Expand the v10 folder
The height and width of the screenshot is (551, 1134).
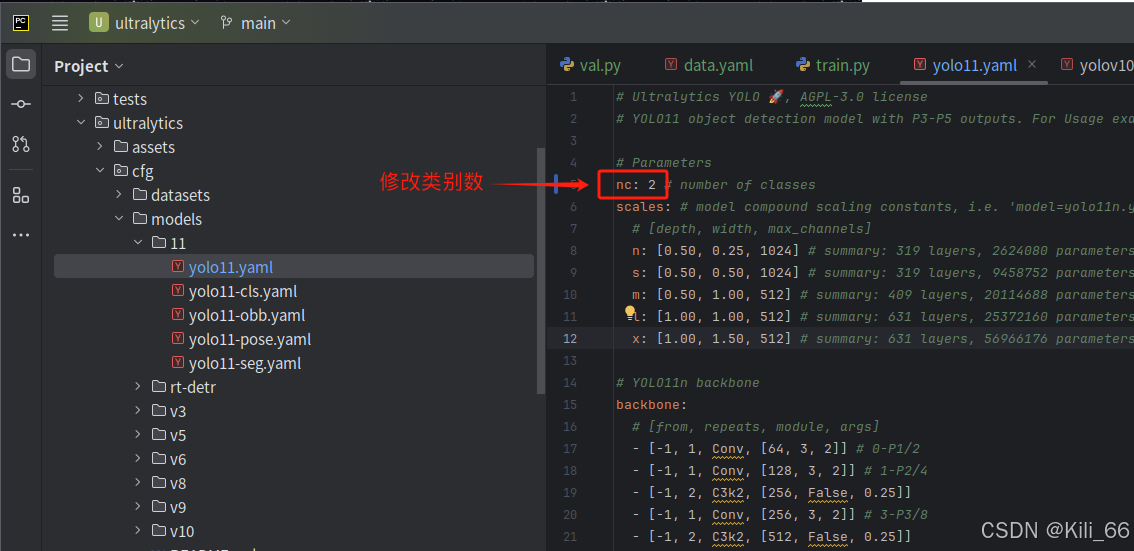[137, 531]
